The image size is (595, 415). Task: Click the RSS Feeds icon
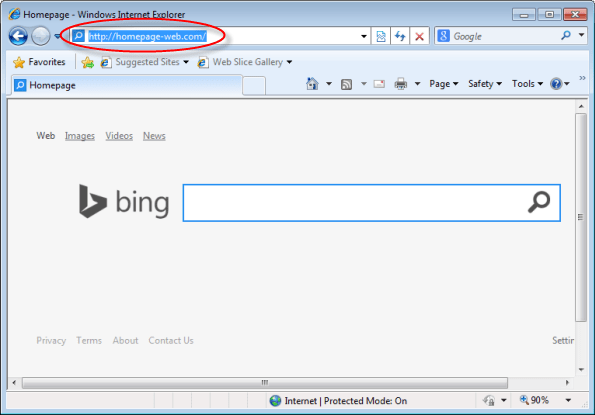(346, 84)
